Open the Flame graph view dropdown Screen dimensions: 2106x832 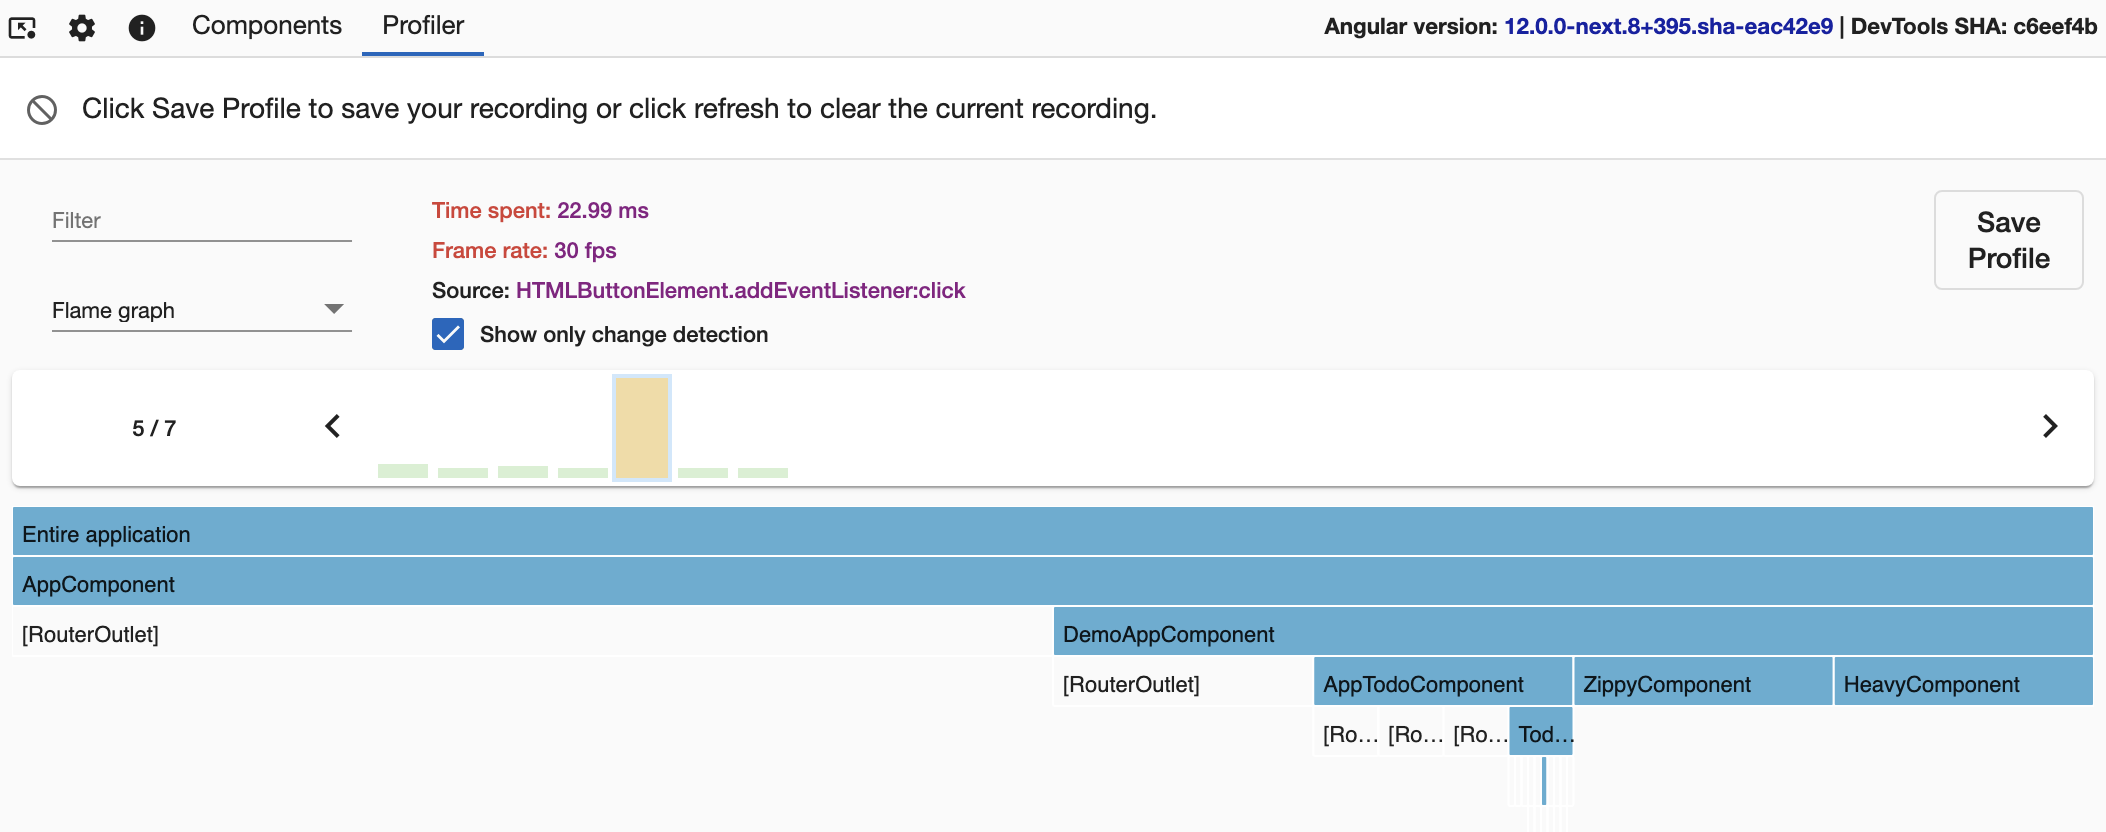click(x=201, y=310)
